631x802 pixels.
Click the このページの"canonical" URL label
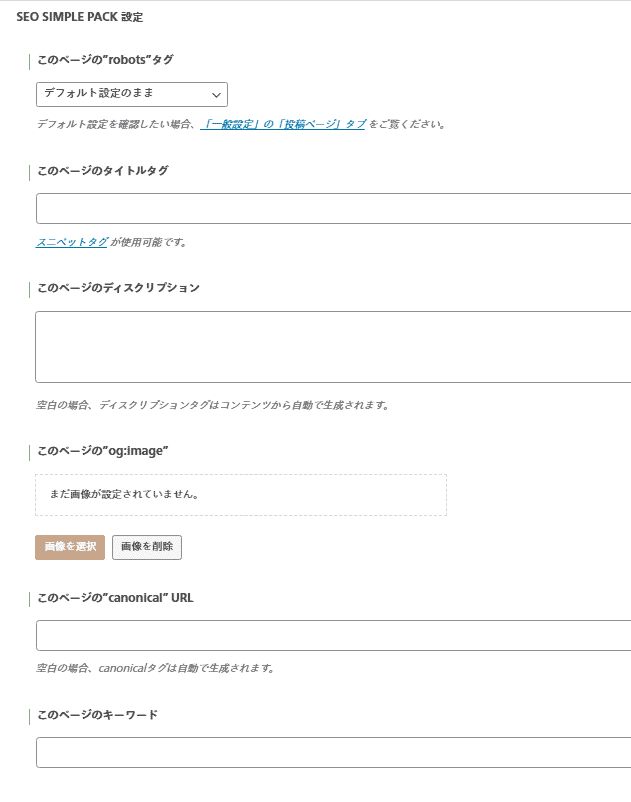pyautogui.click(x=115, y=598)
